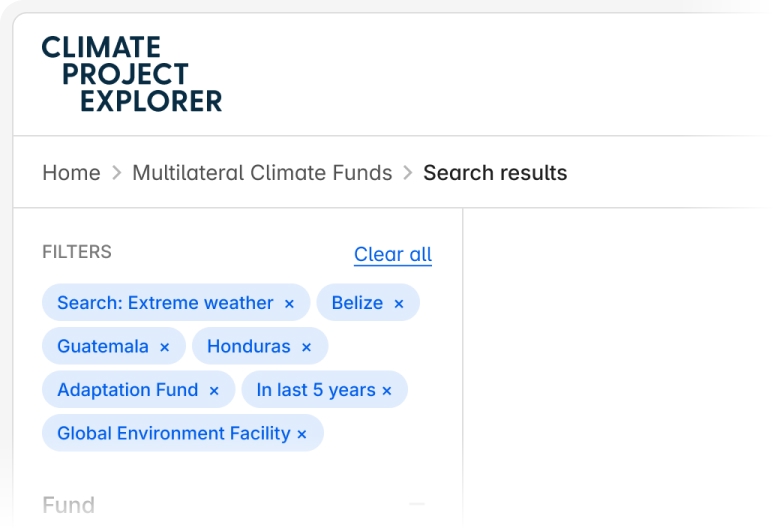Screen dimensions: 774x531
Task: Click the Fund section heading
Action: click(x=68, y=505)
